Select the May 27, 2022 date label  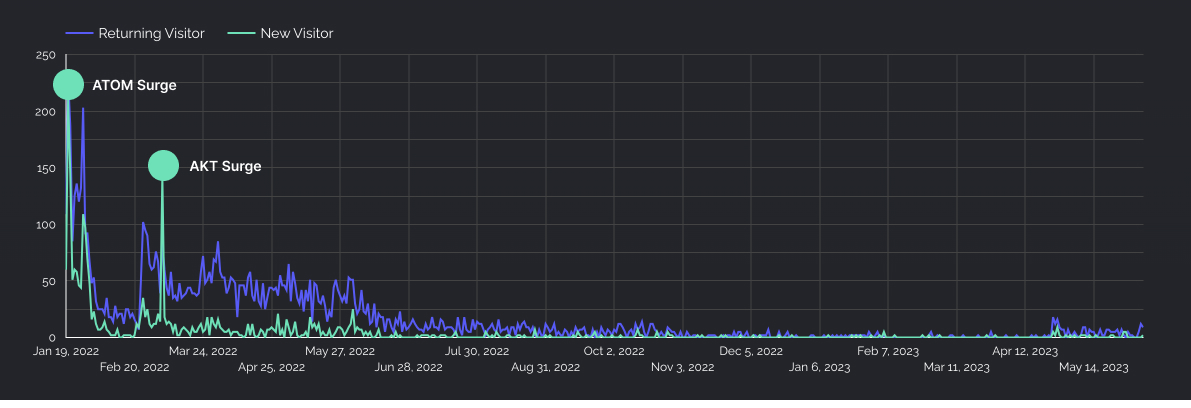click(x=340, y=351)
